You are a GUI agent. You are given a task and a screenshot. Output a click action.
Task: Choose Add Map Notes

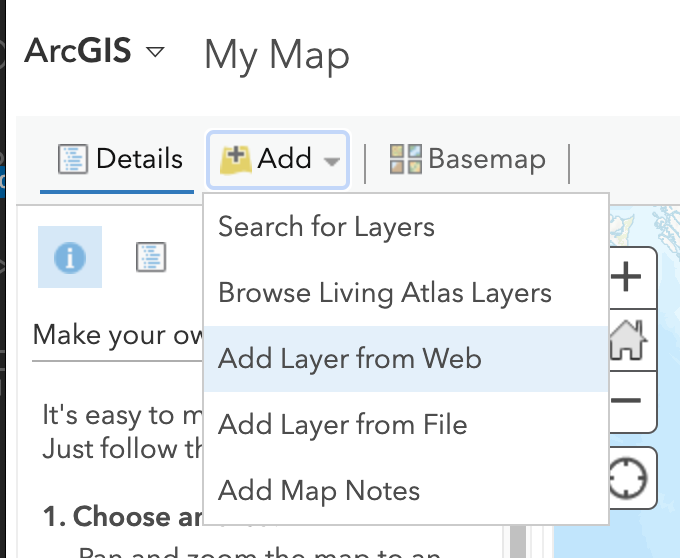406,490
